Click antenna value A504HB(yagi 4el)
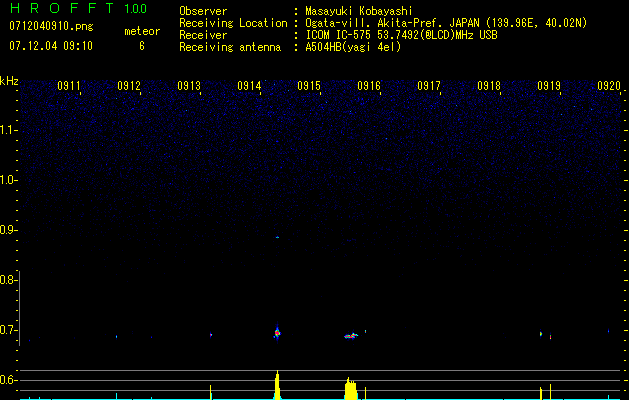Image resolution: width=629 pixels, height=400 pixels. (353, 47)
